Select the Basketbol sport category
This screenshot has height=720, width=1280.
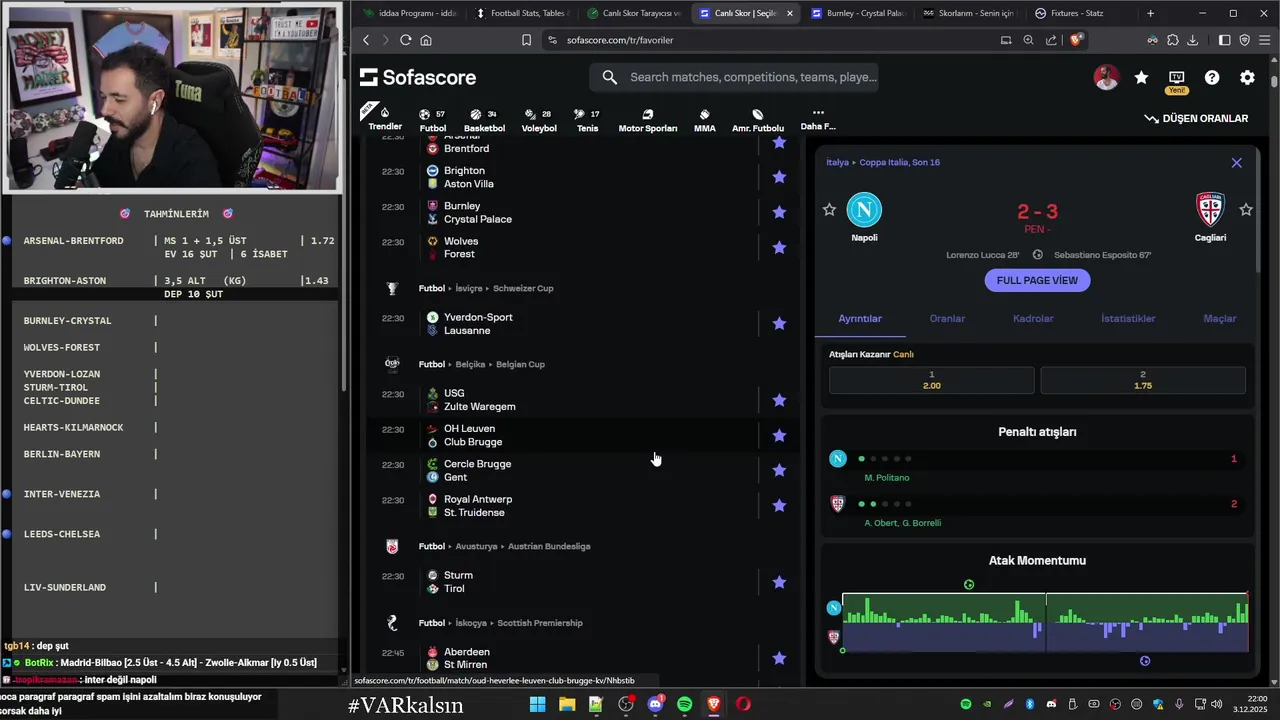484,120
